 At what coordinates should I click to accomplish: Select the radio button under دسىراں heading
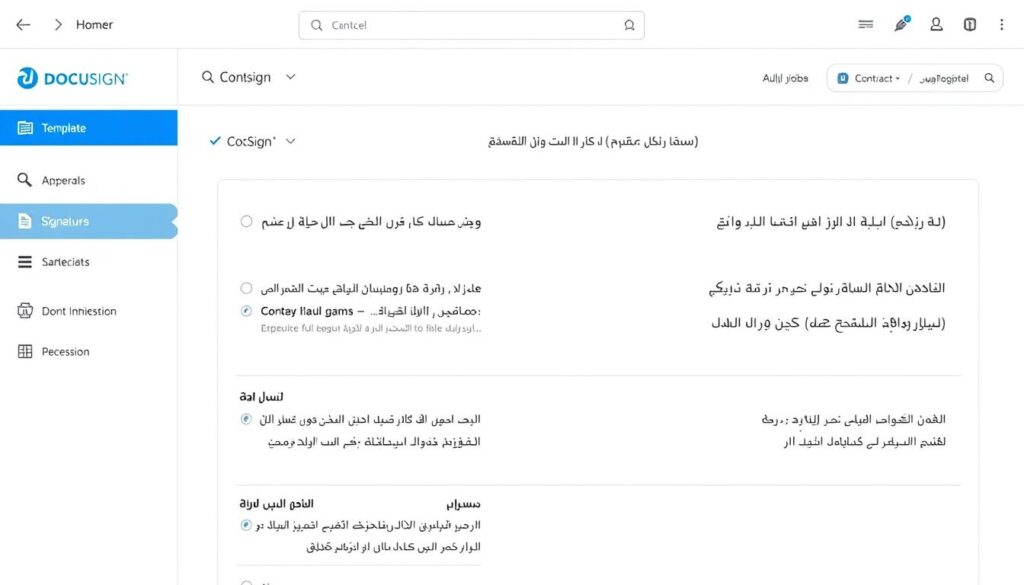click(246, 525)
